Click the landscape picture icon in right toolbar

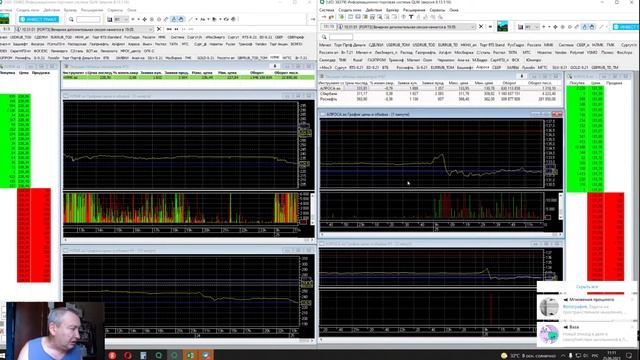502,27
